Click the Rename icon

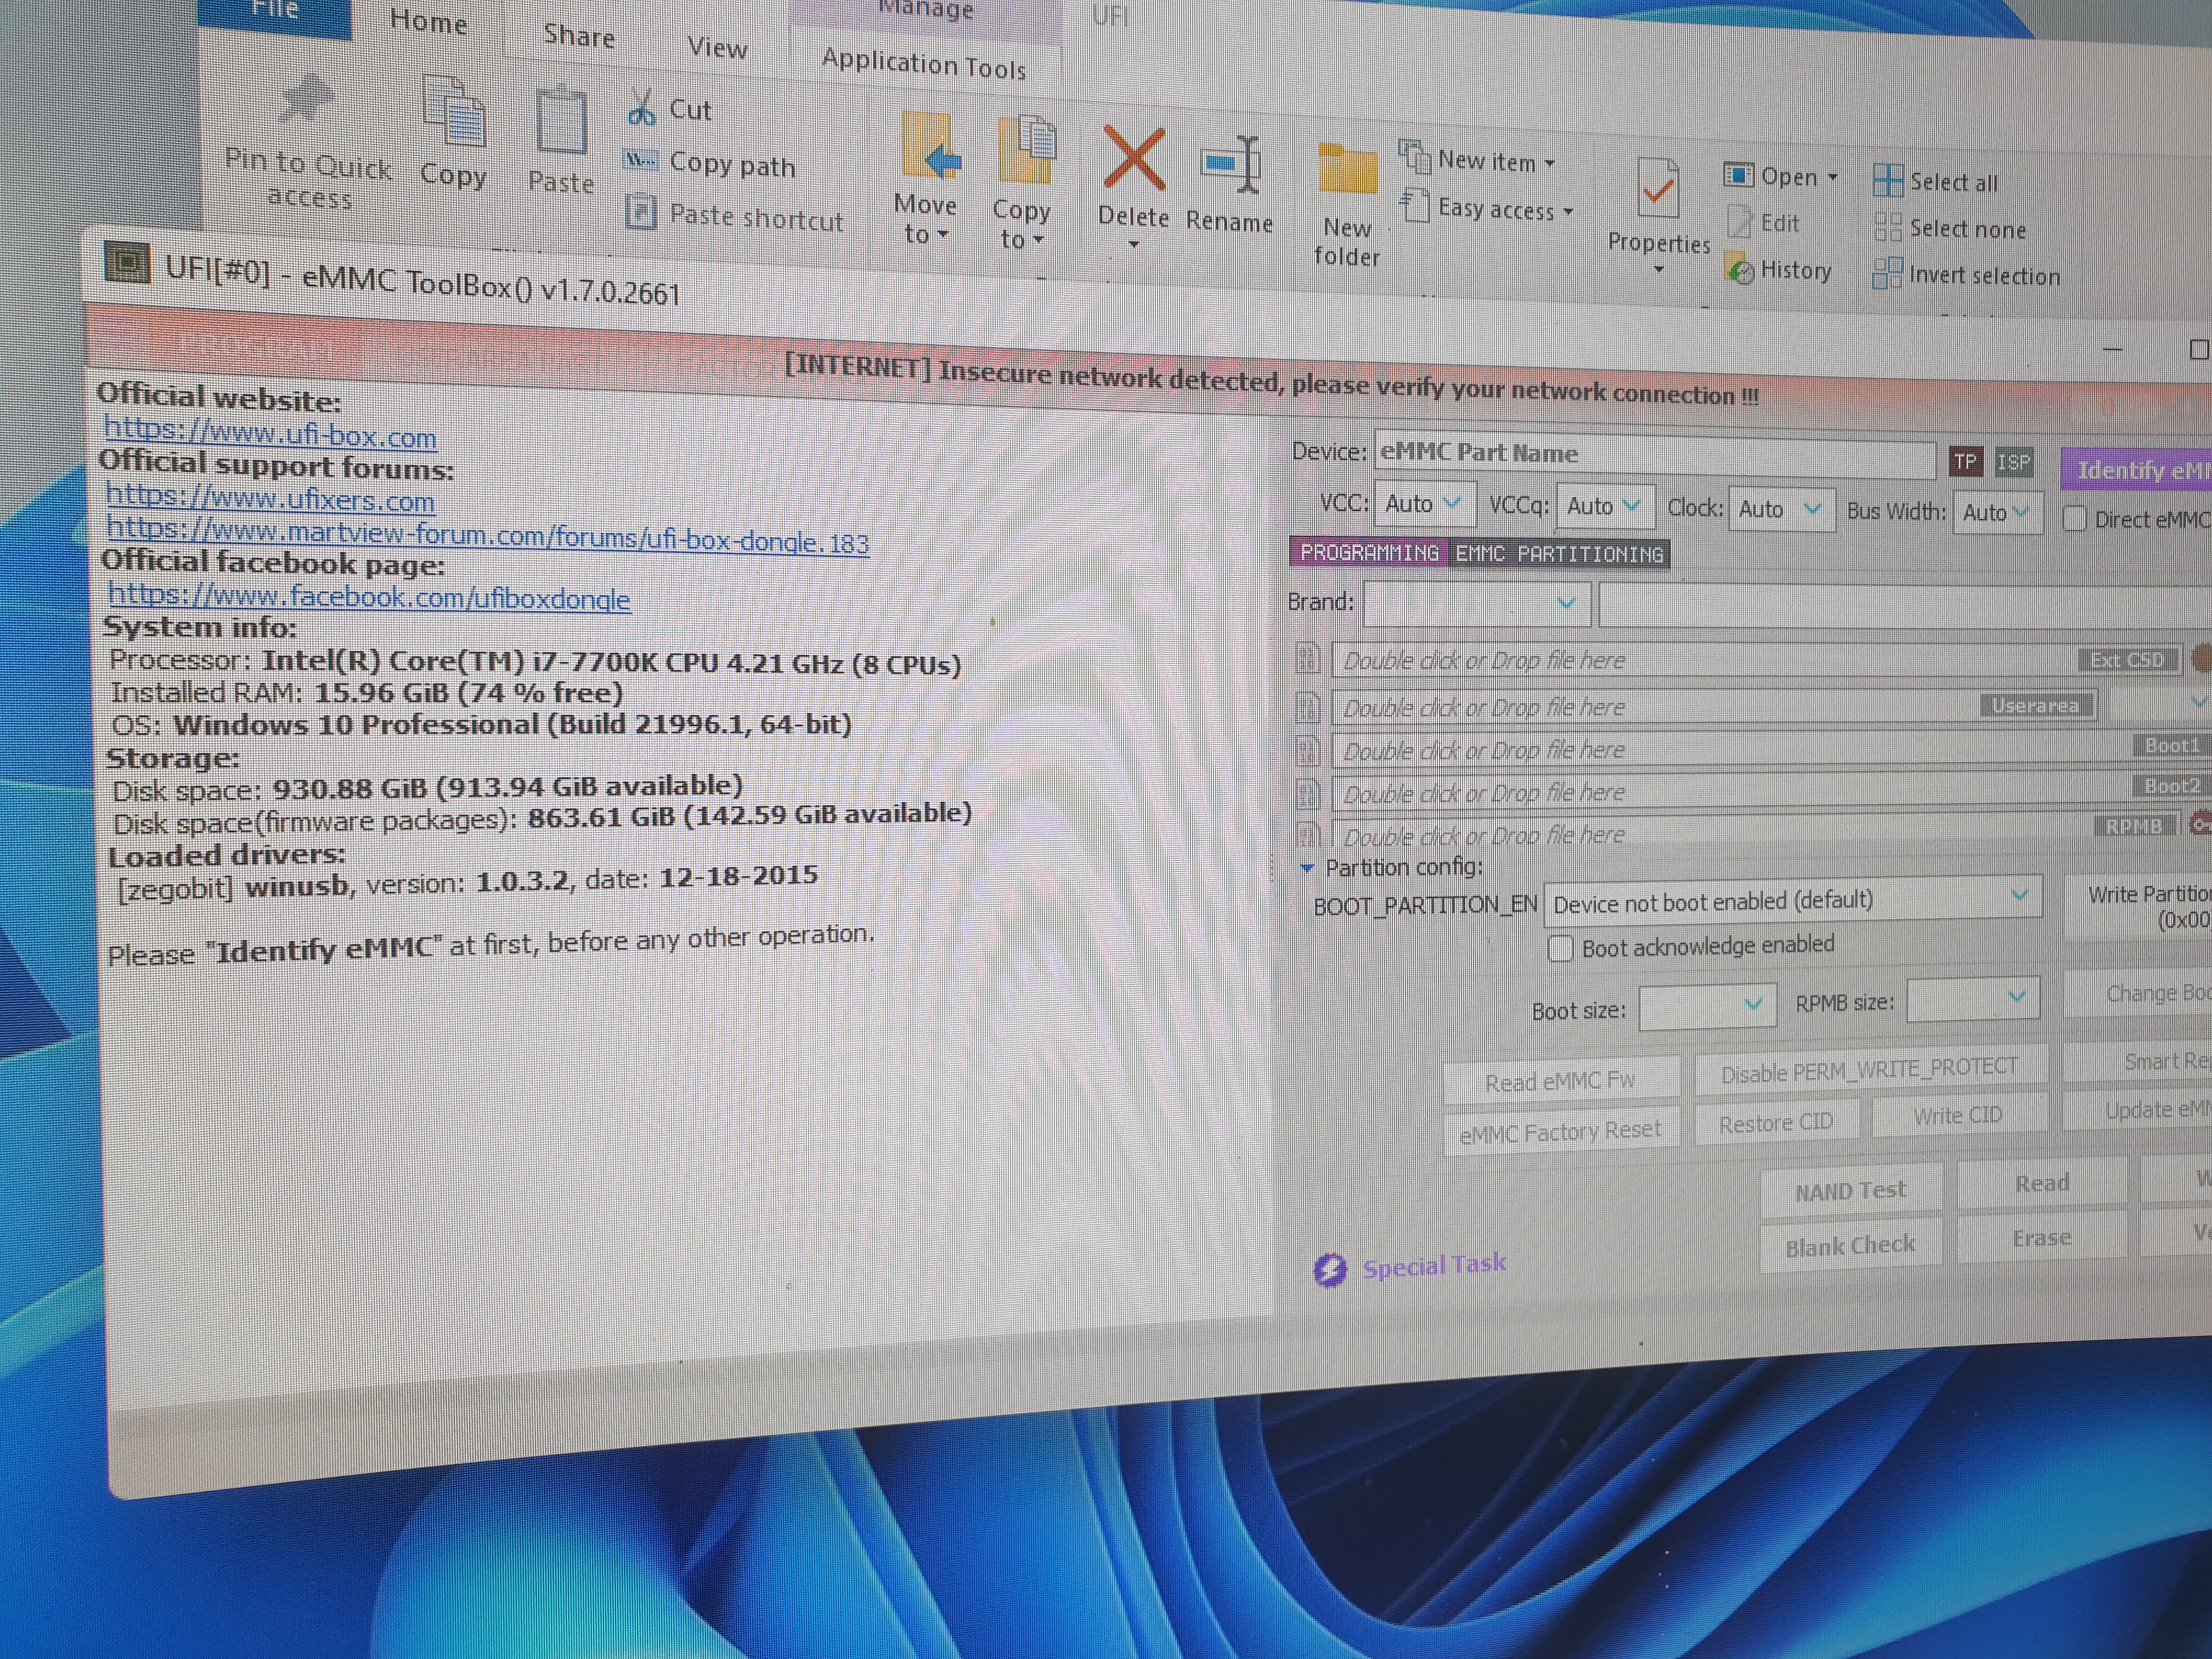1231,165
